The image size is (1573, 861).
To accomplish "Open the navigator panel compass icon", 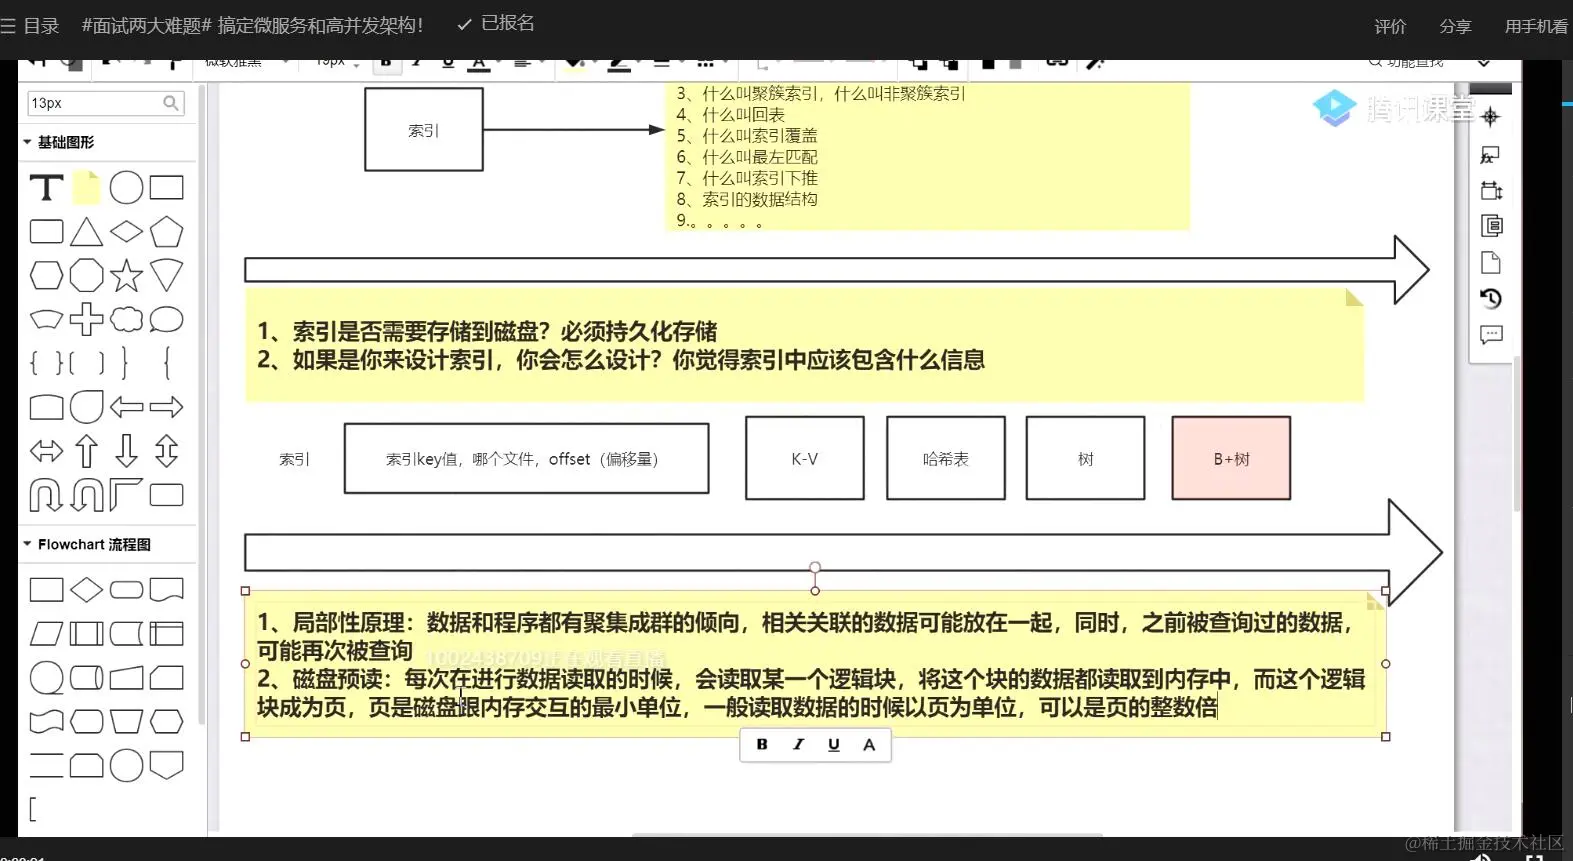I will (1491, 117).
